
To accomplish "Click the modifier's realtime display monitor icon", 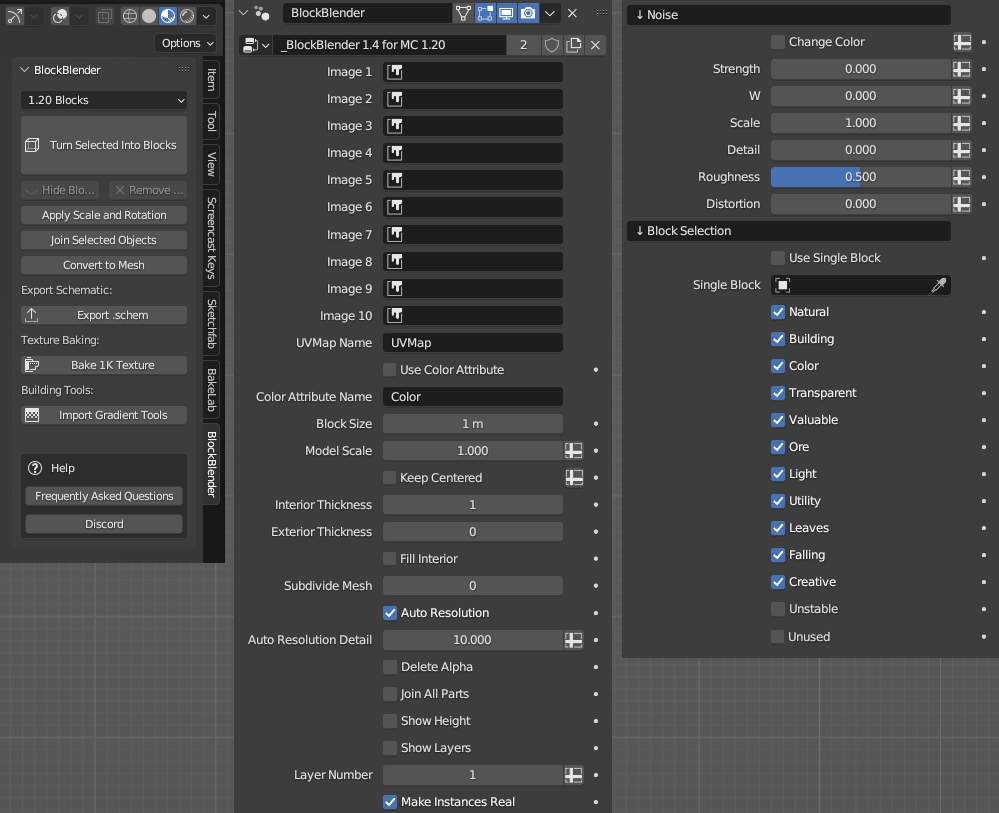I will (x=506, y=13).
